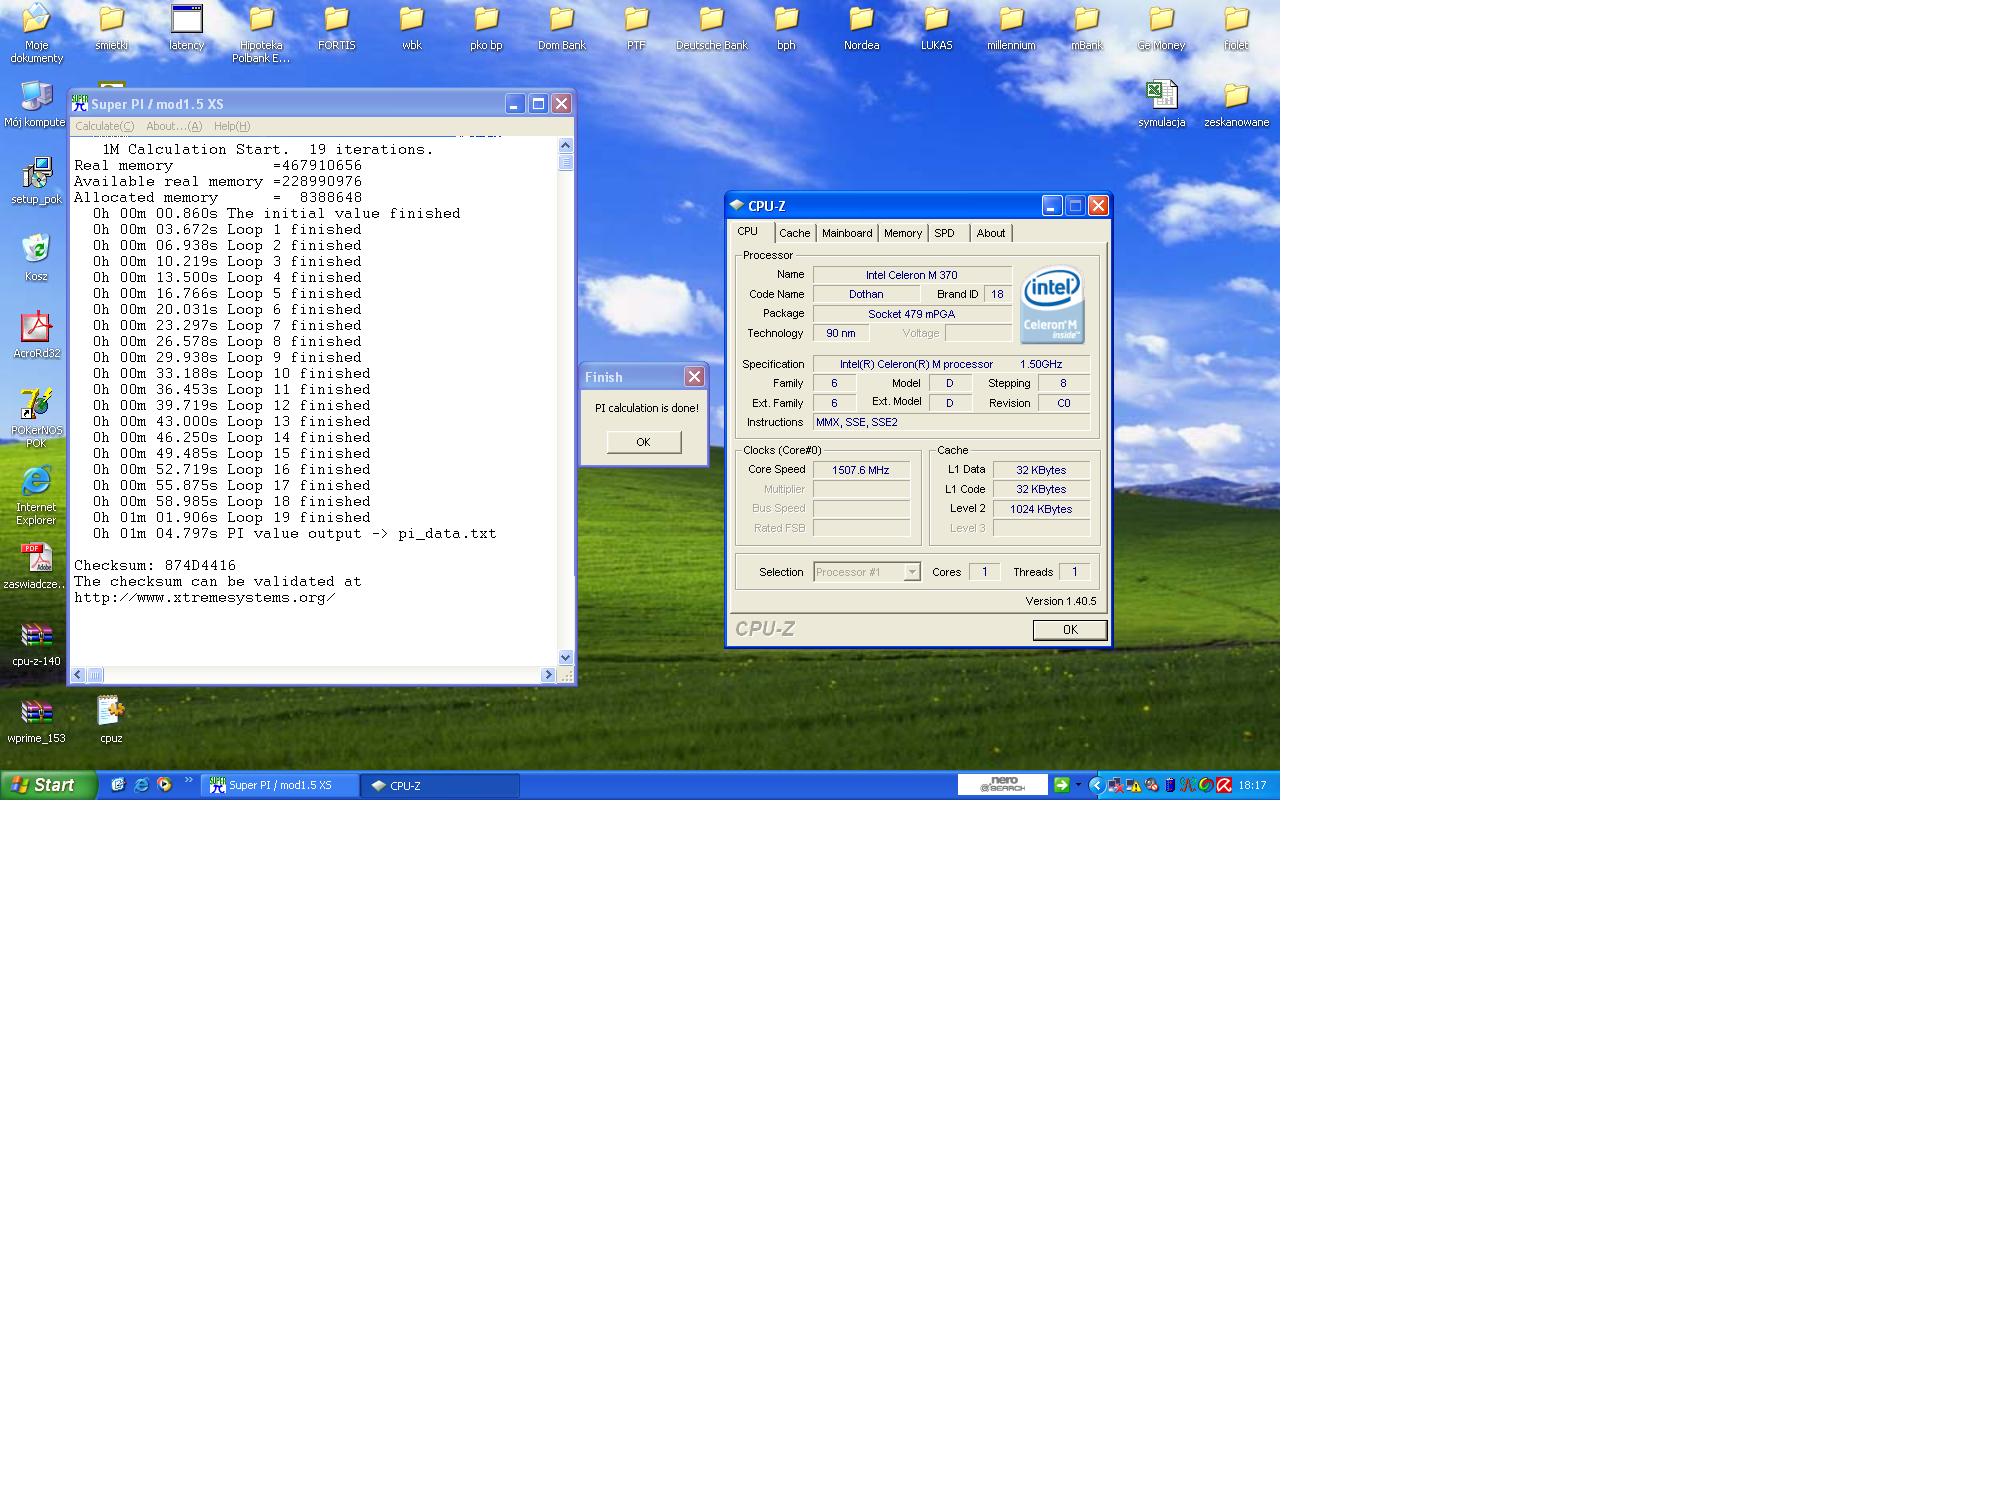Open the Deutsche Bank folder
Image resolution: width=2000 pixels, height=1500 pixels.
click(x=711, y=28)
